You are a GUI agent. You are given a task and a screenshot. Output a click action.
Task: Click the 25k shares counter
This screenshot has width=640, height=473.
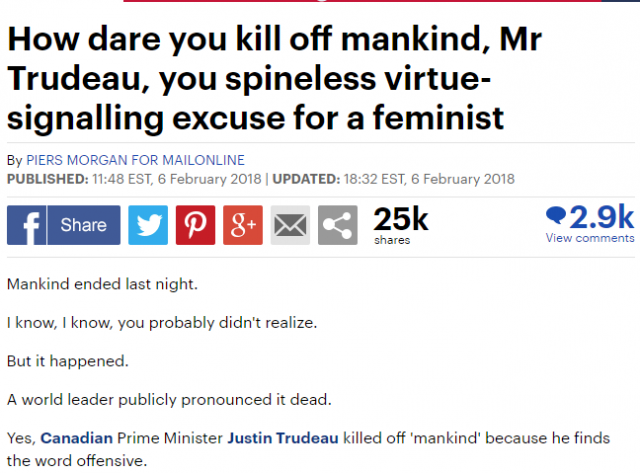(x=400, y=225)
